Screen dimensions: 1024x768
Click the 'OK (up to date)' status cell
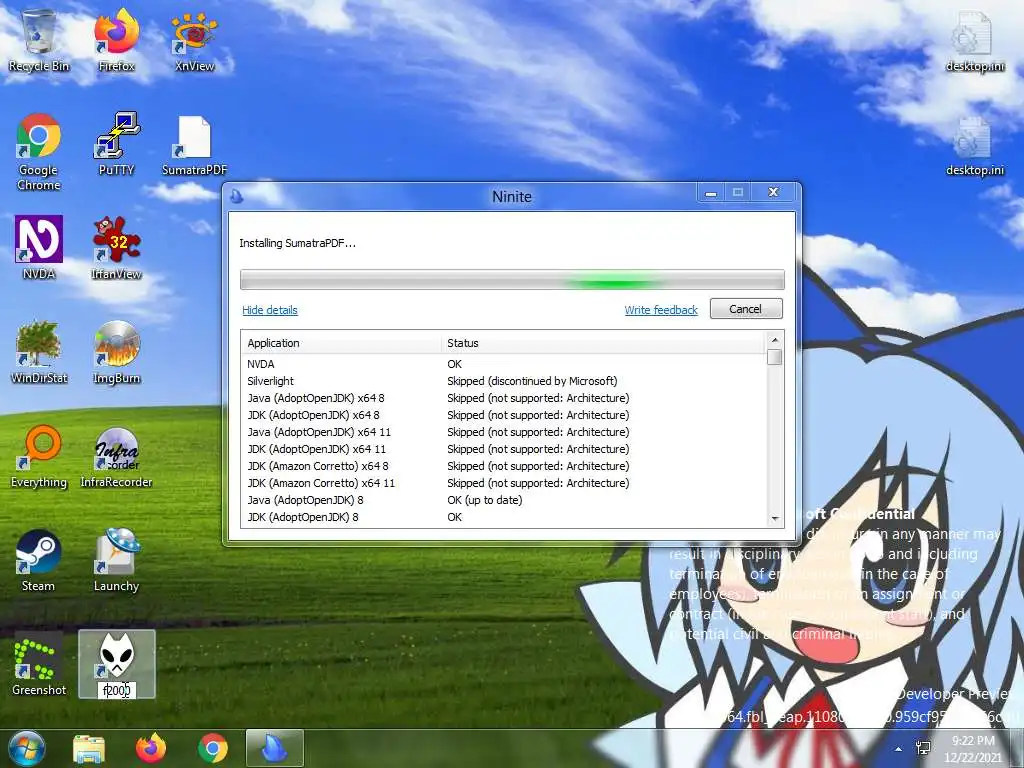click(x=485, y=500)
